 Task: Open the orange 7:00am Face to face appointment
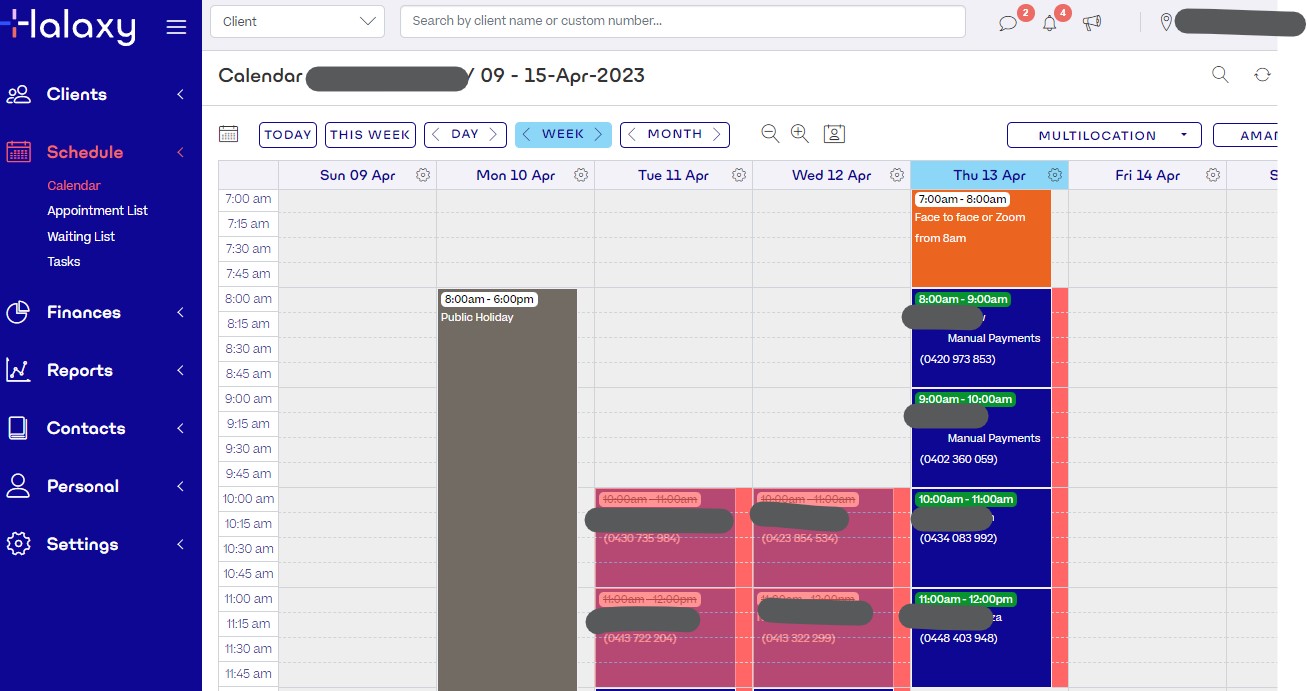coord(981,238)
